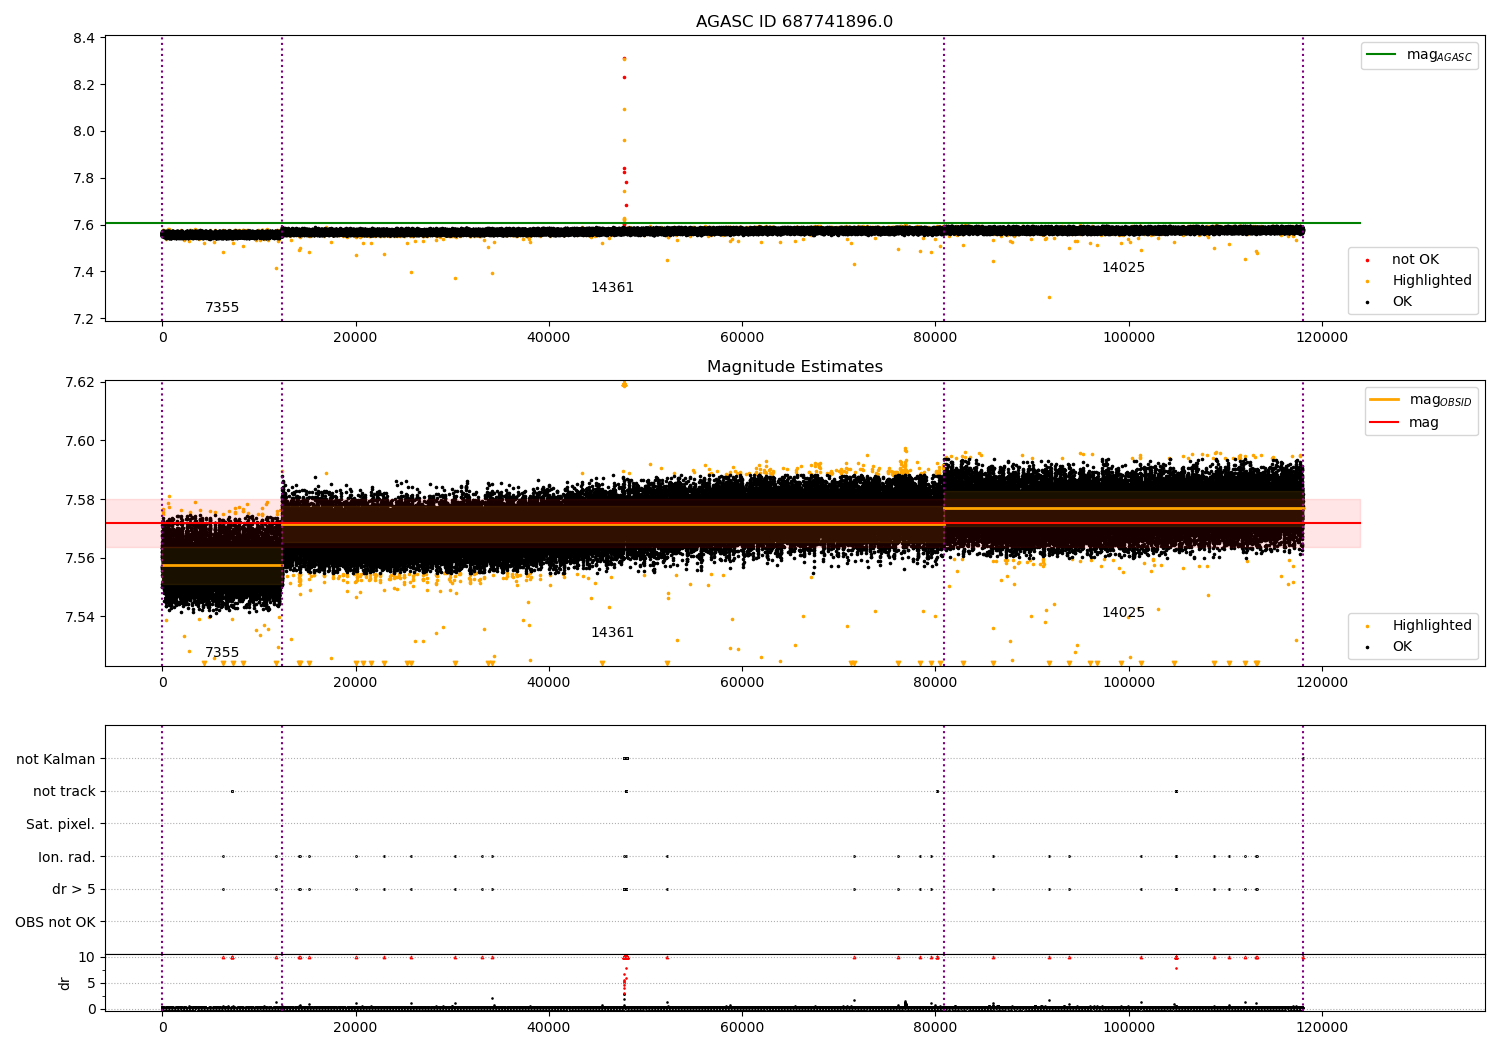This screenshot has width=1500, height=1050.
Task: Click the orange mag OBSID line sample in middle legend
Action: pyautogui.click(x=1385, y=400)
